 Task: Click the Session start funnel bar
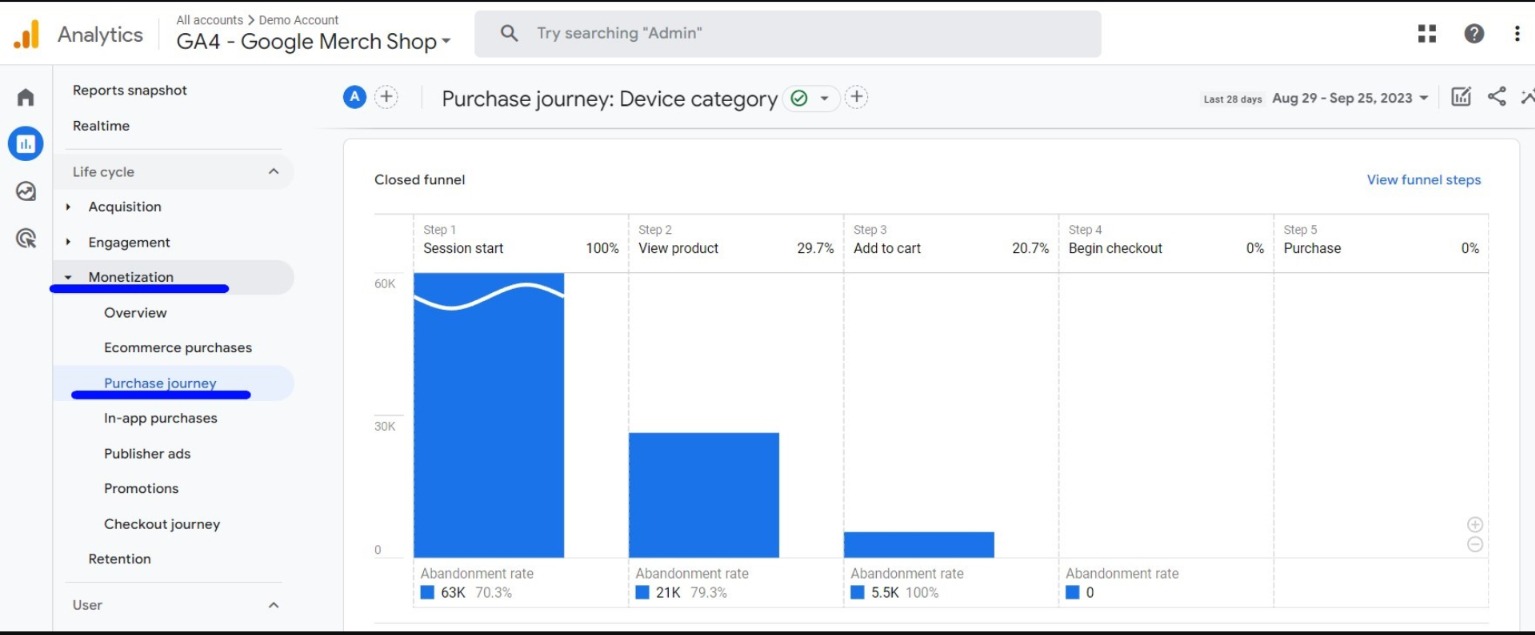(x=489, y=415)
